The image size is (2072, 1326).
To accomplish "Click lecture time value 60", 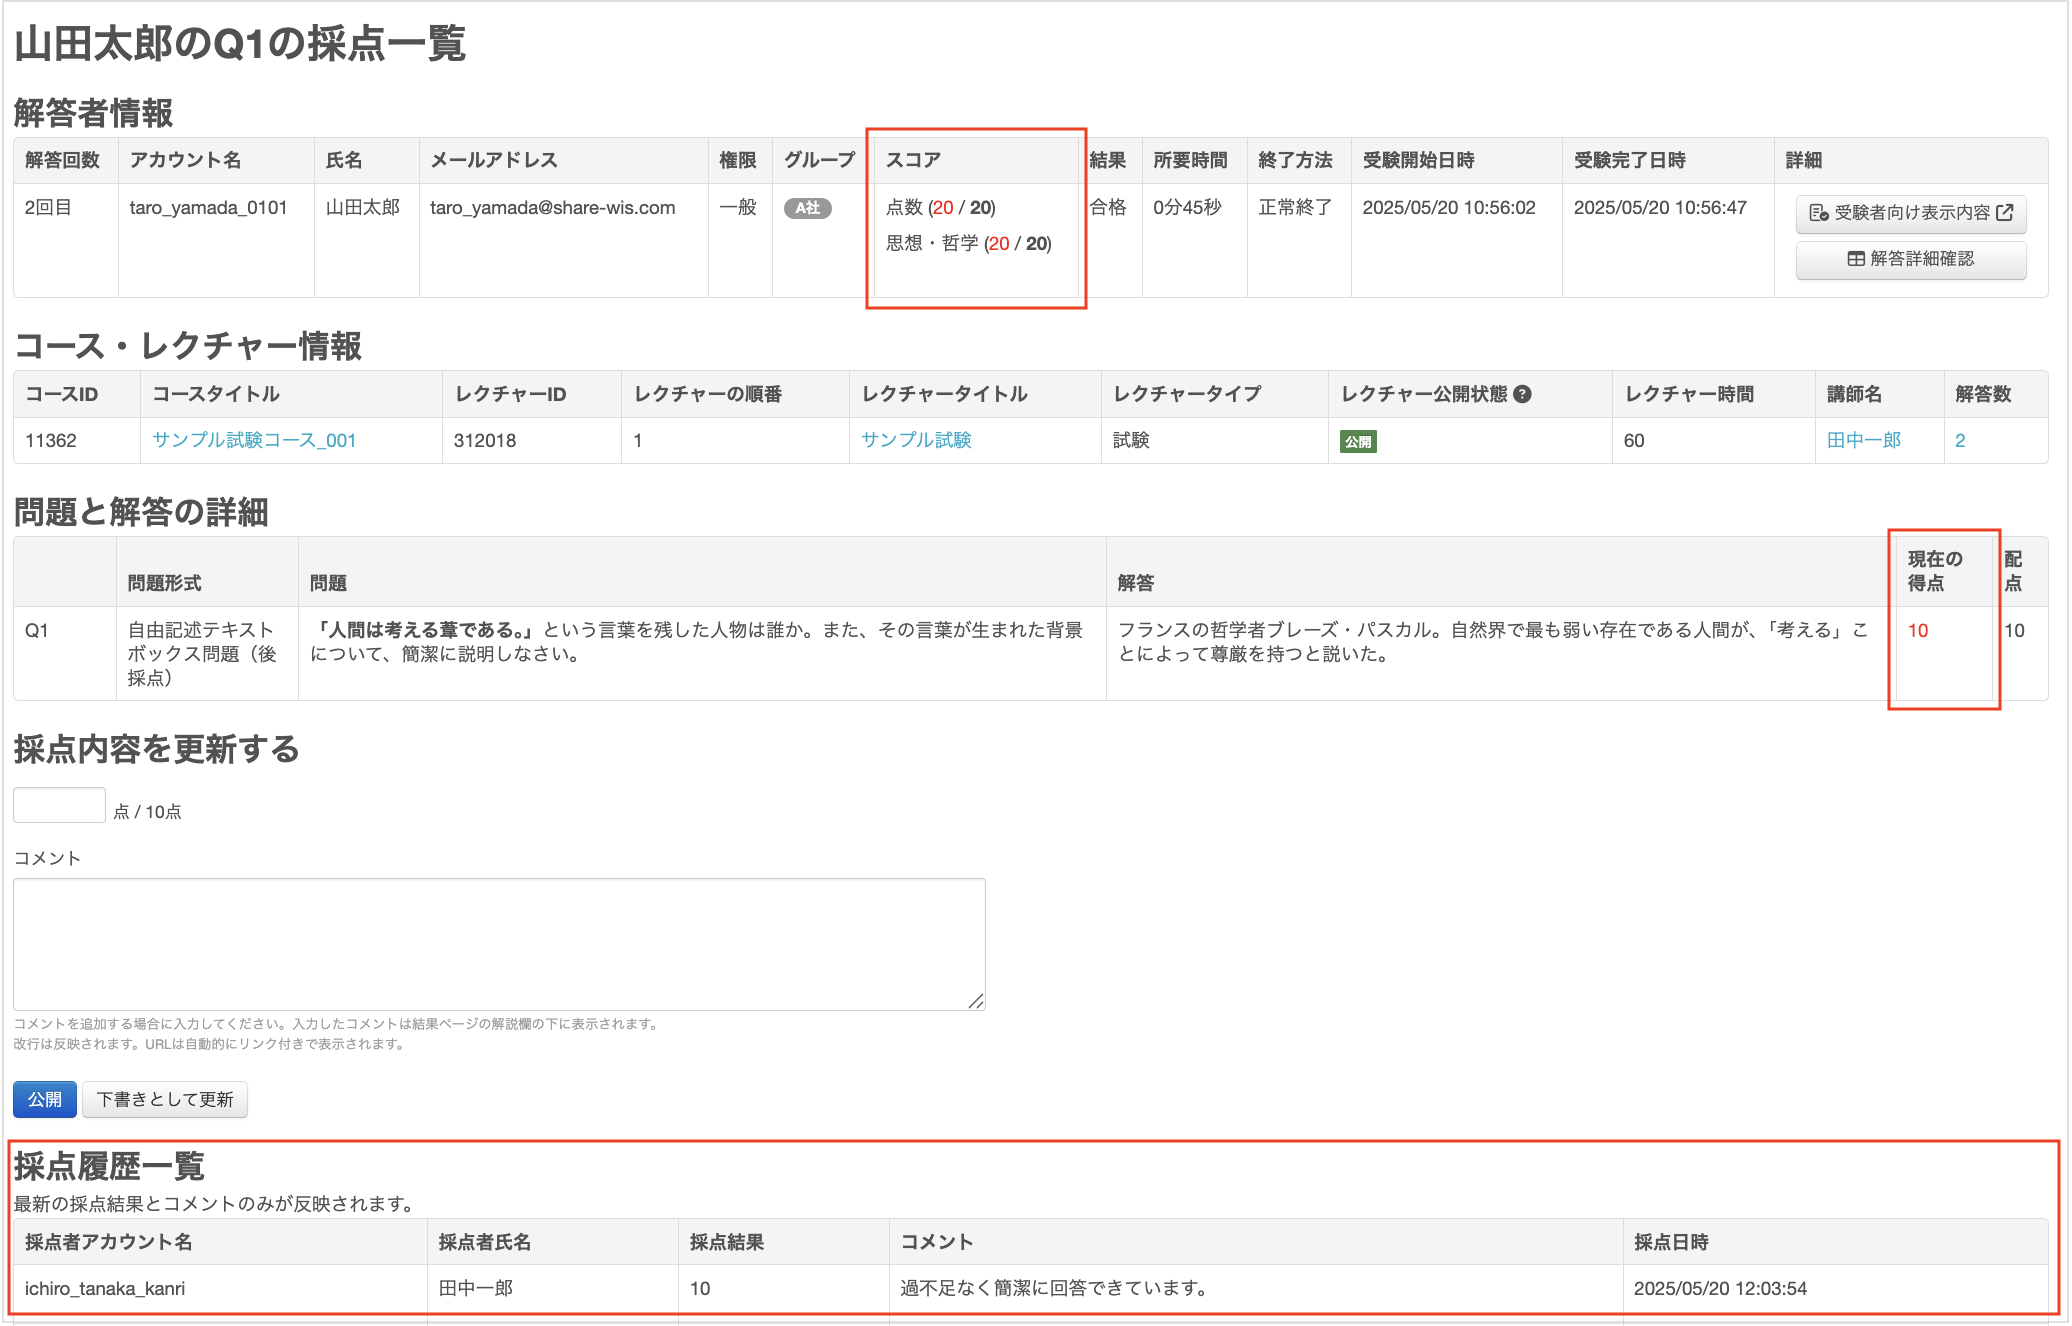I will [1634, 440].
